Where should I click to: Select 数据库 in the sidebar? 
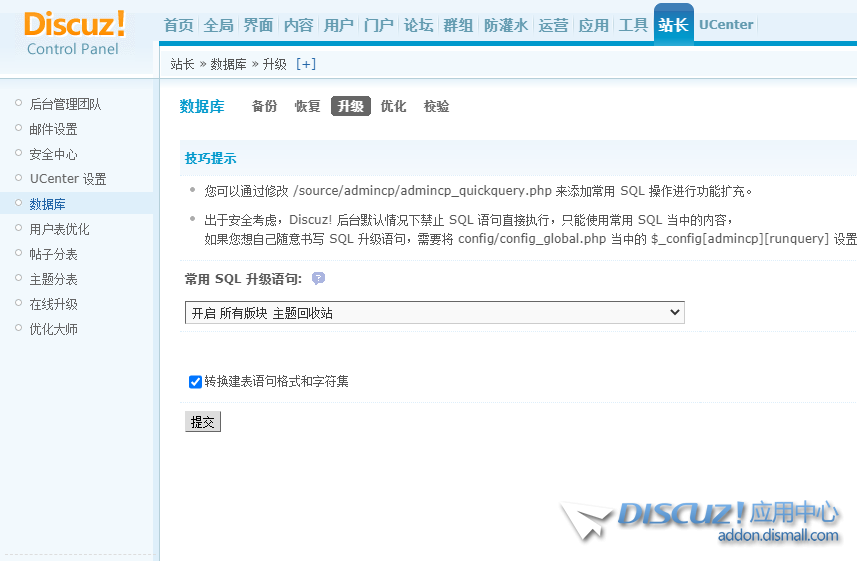pos(48,204)
